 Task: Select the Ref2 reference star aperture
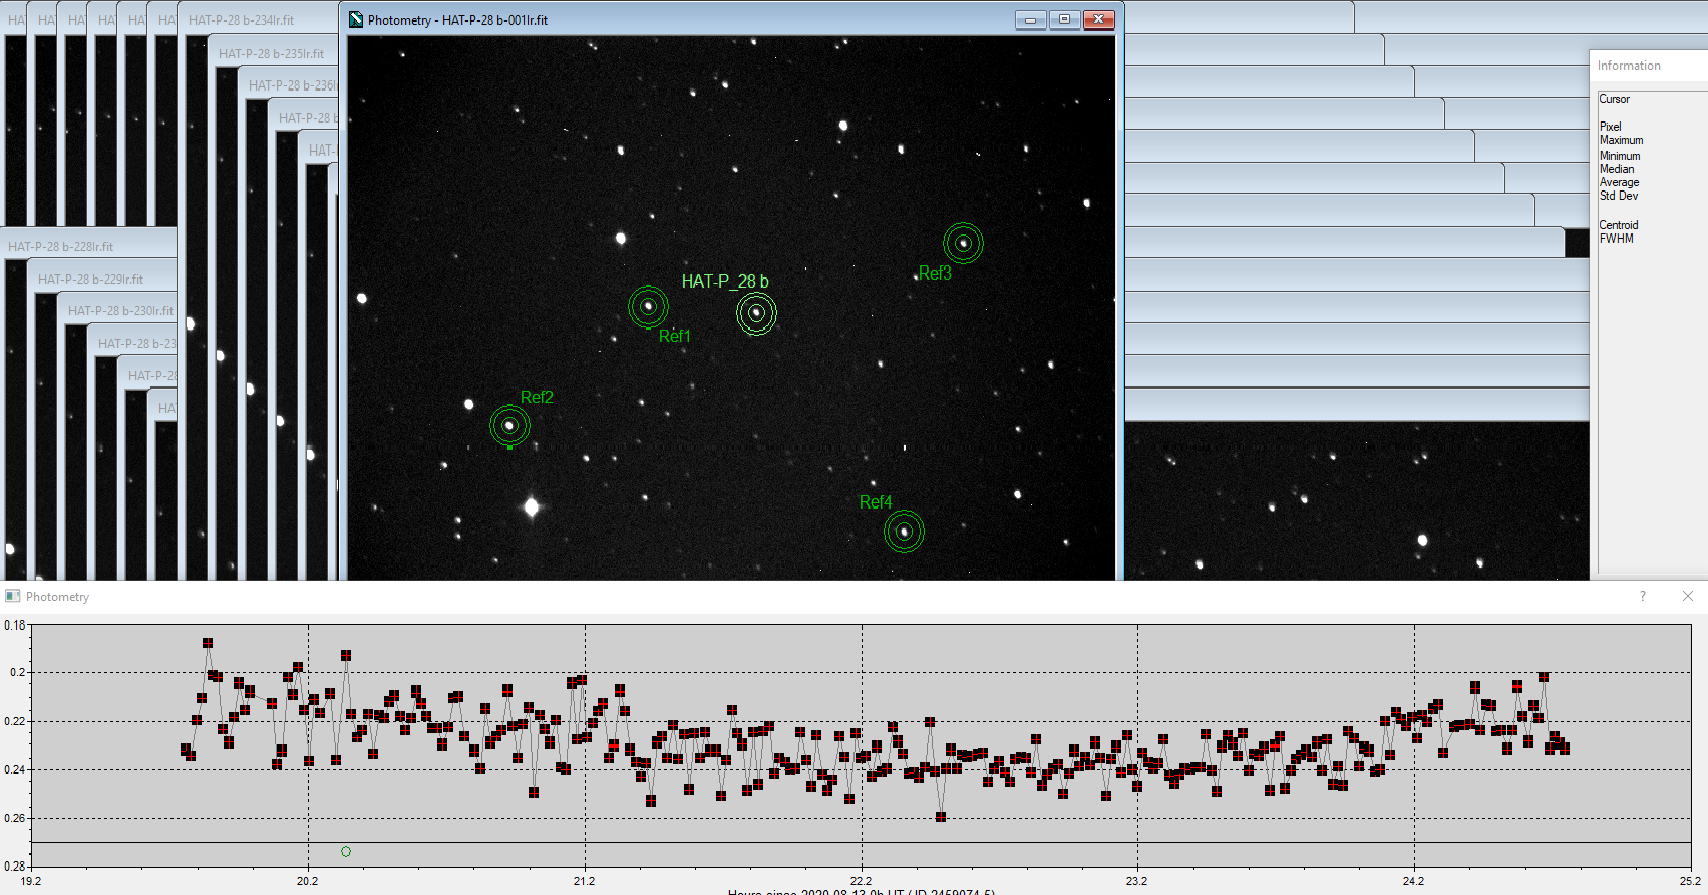click(509, 425)
